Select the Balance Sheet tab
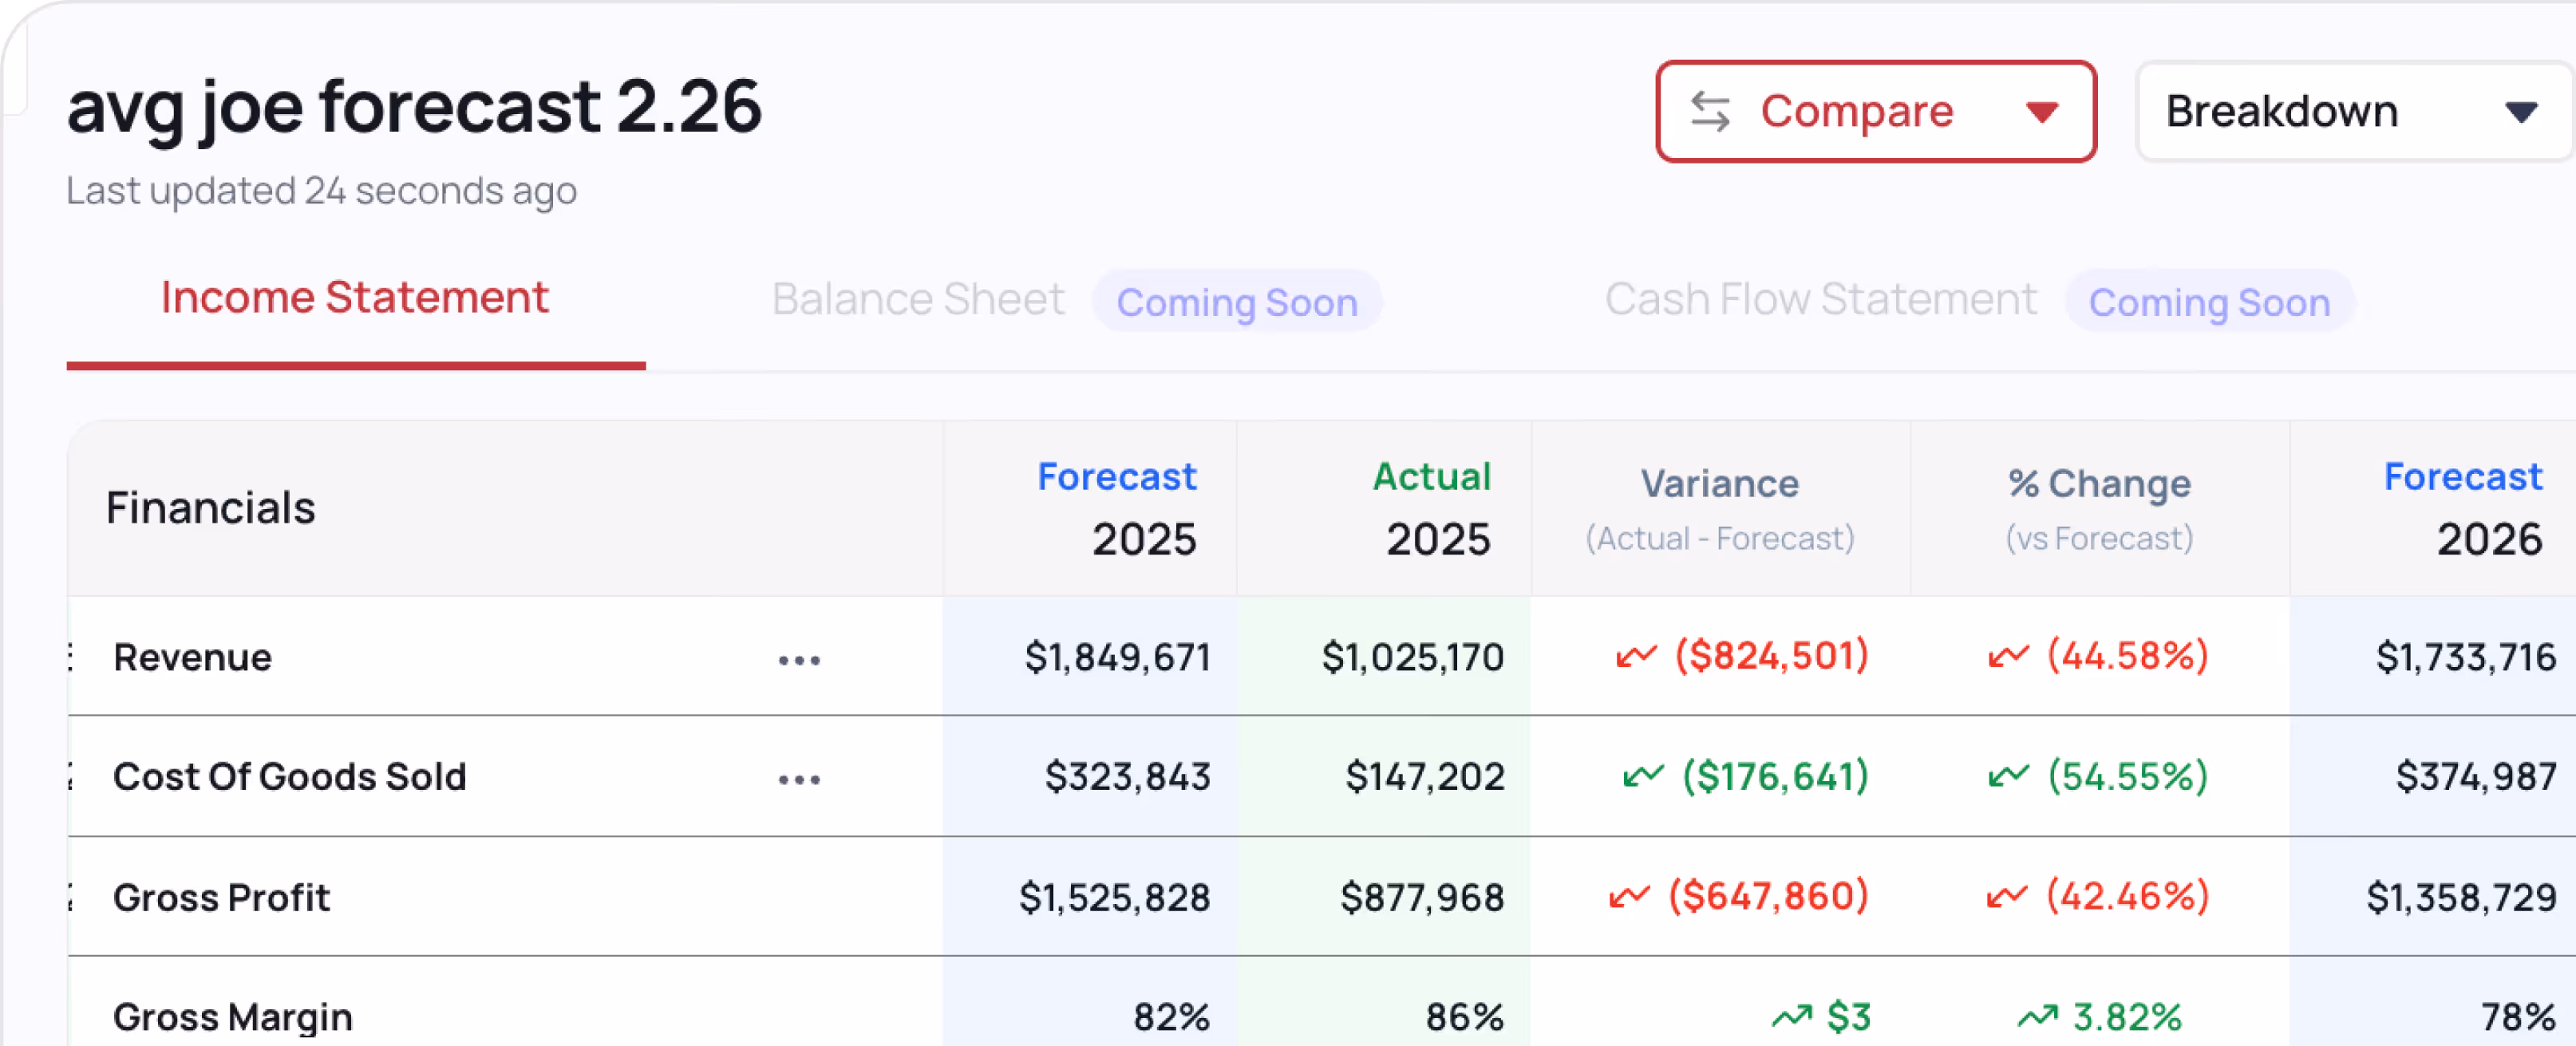The image size is (2576, 1046). coord(917,299)
